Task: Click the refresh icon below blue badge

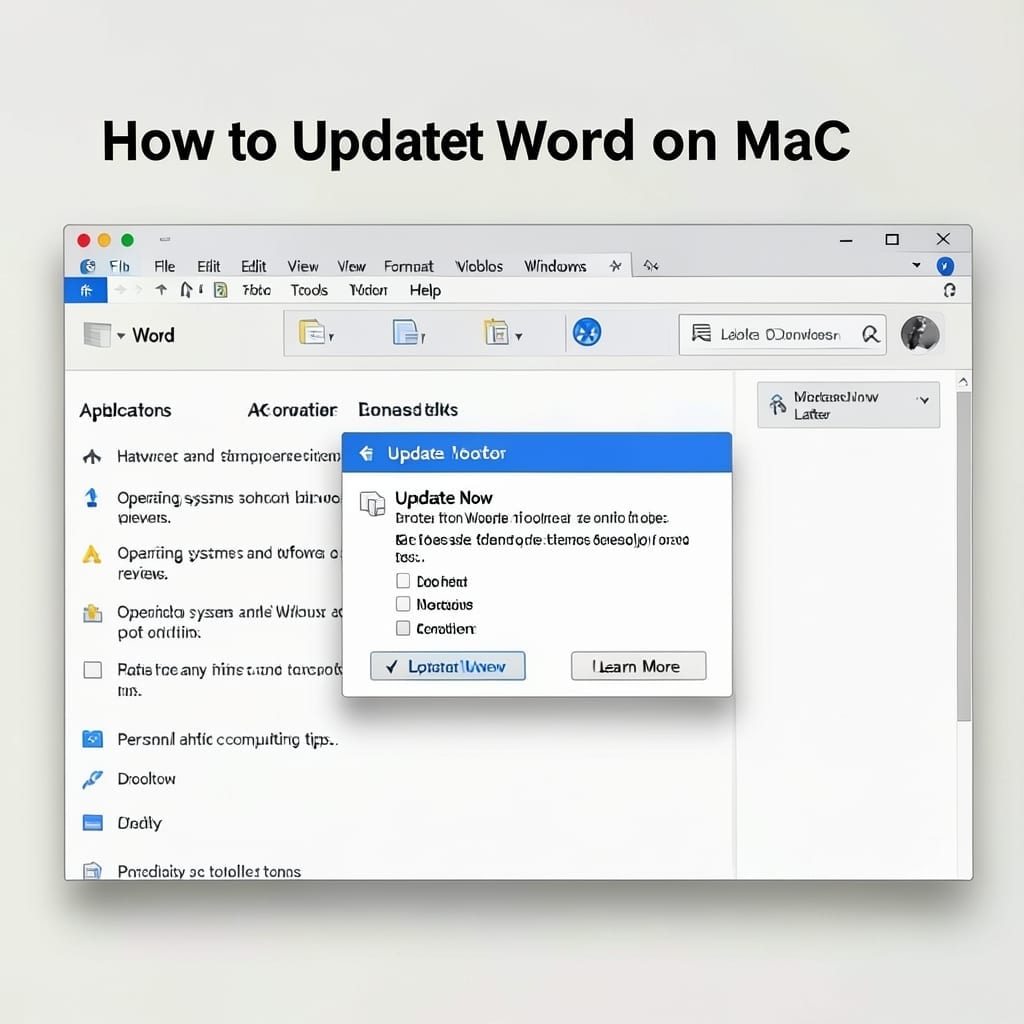Action: 950,291
